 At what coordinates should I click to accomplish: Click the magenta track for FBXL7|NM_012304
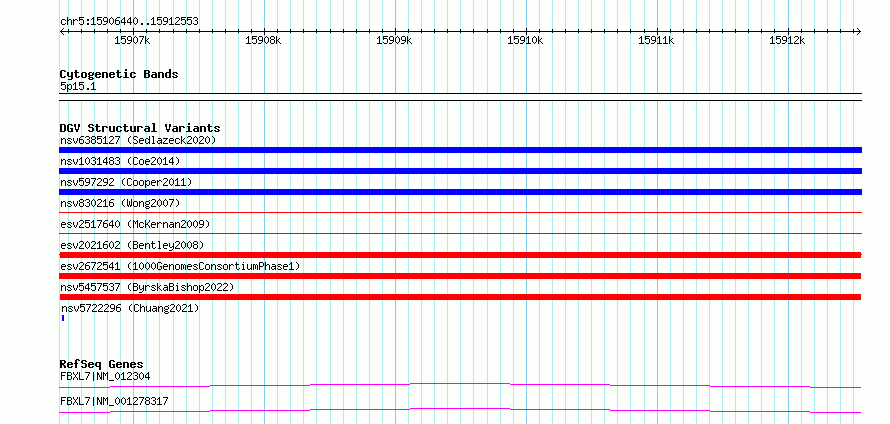click(x=460, y=386)
